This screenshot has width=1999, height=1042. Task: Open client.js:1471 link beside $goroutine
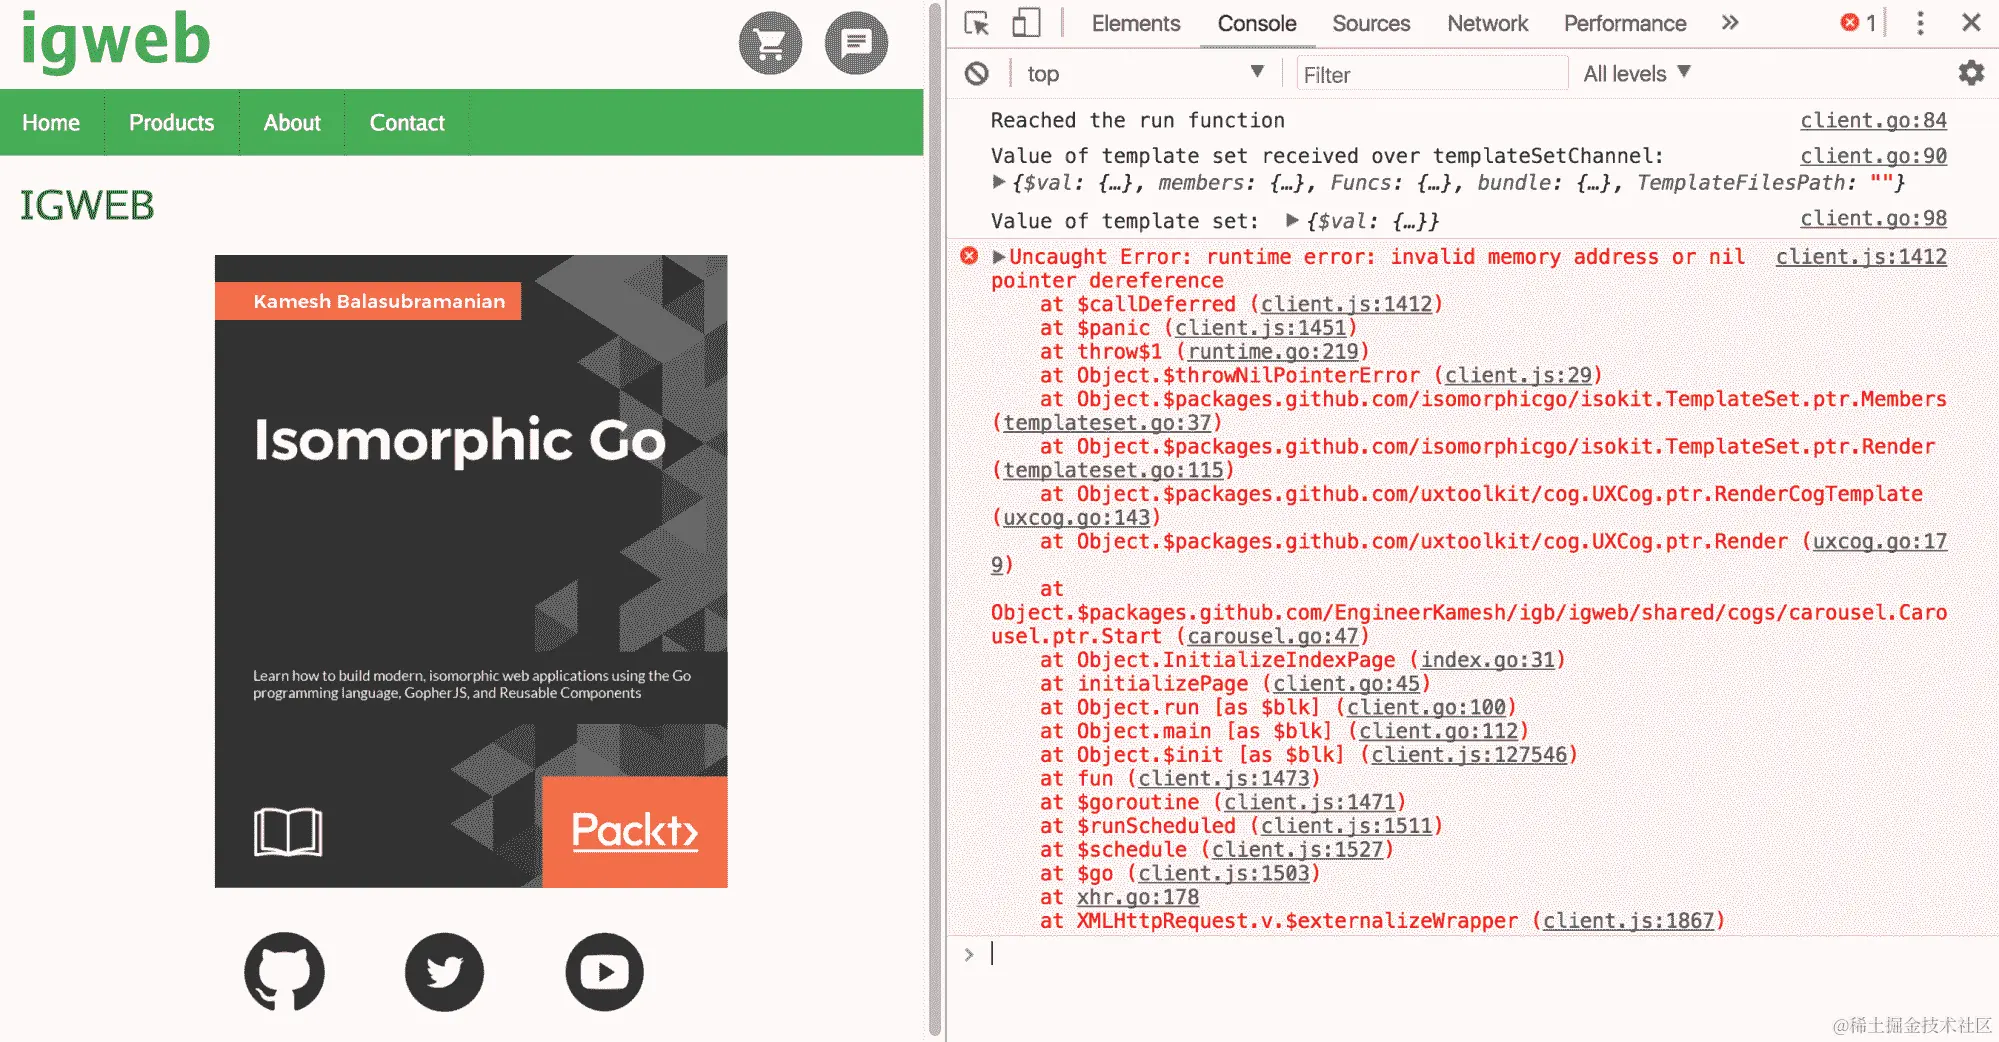pyautogui.click(x=1309, y=802)
